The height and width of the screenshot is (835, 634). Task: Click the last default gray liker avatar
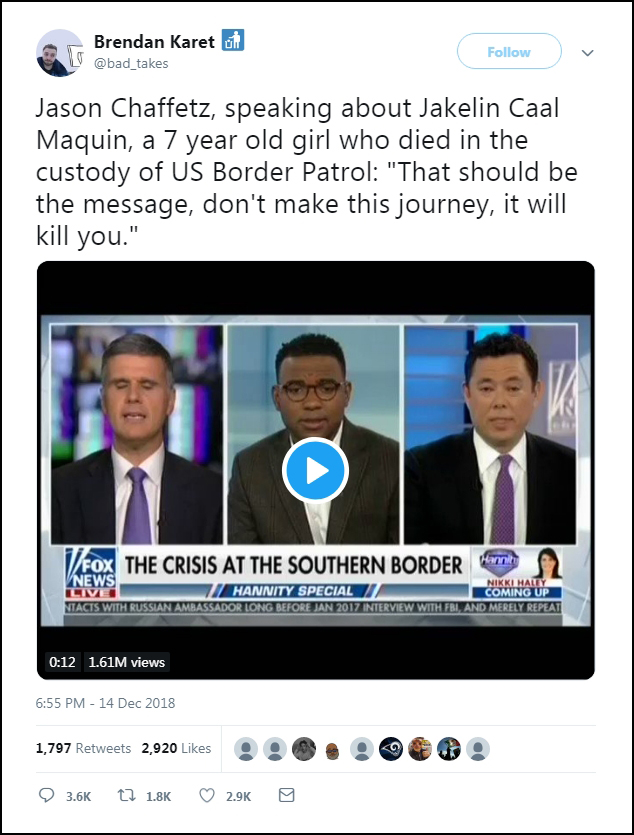pos(478,749)
